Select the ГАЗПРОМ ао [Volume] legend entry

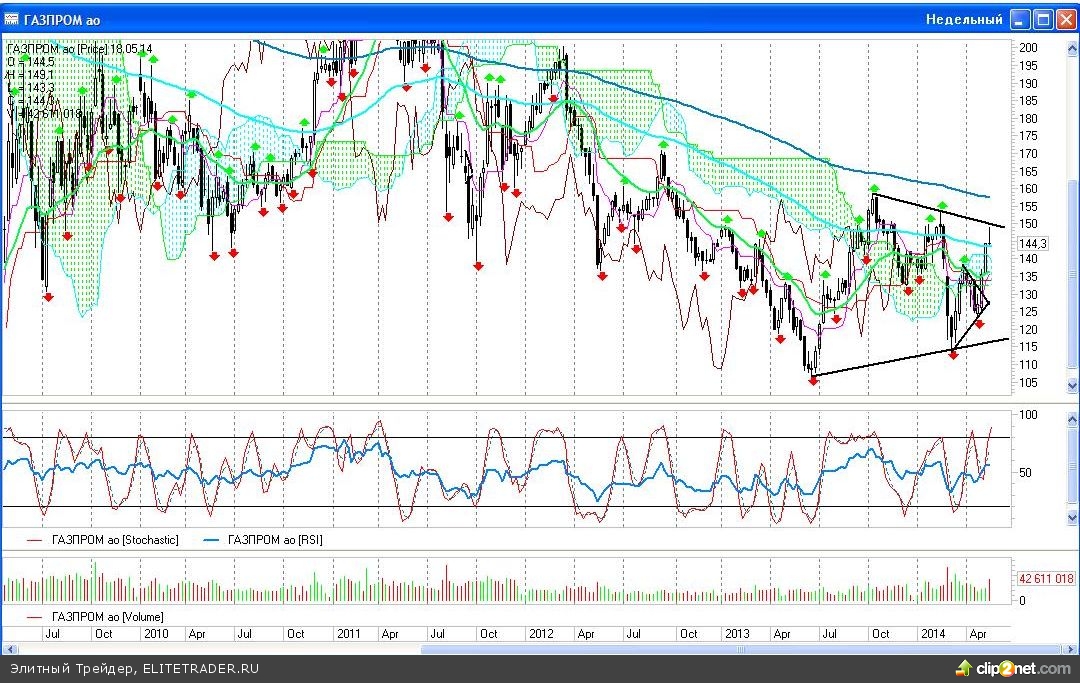(107, 616)
